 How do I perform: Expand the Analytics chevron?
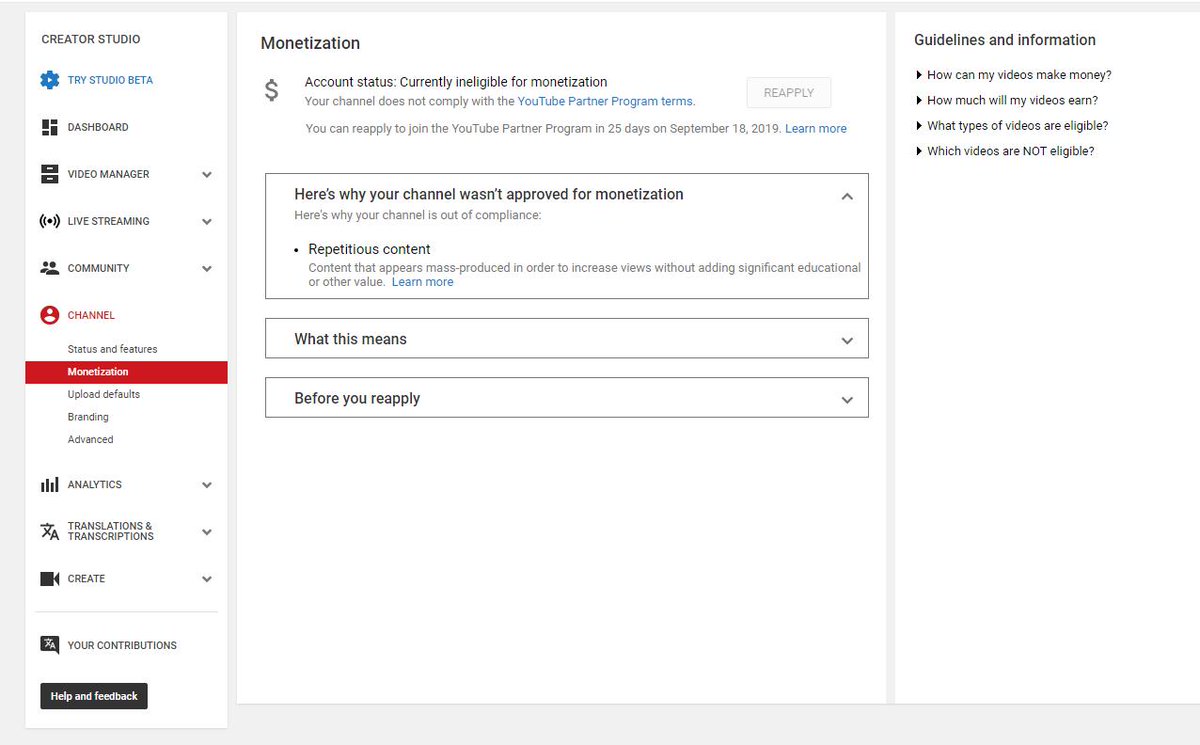pos(207,485)
